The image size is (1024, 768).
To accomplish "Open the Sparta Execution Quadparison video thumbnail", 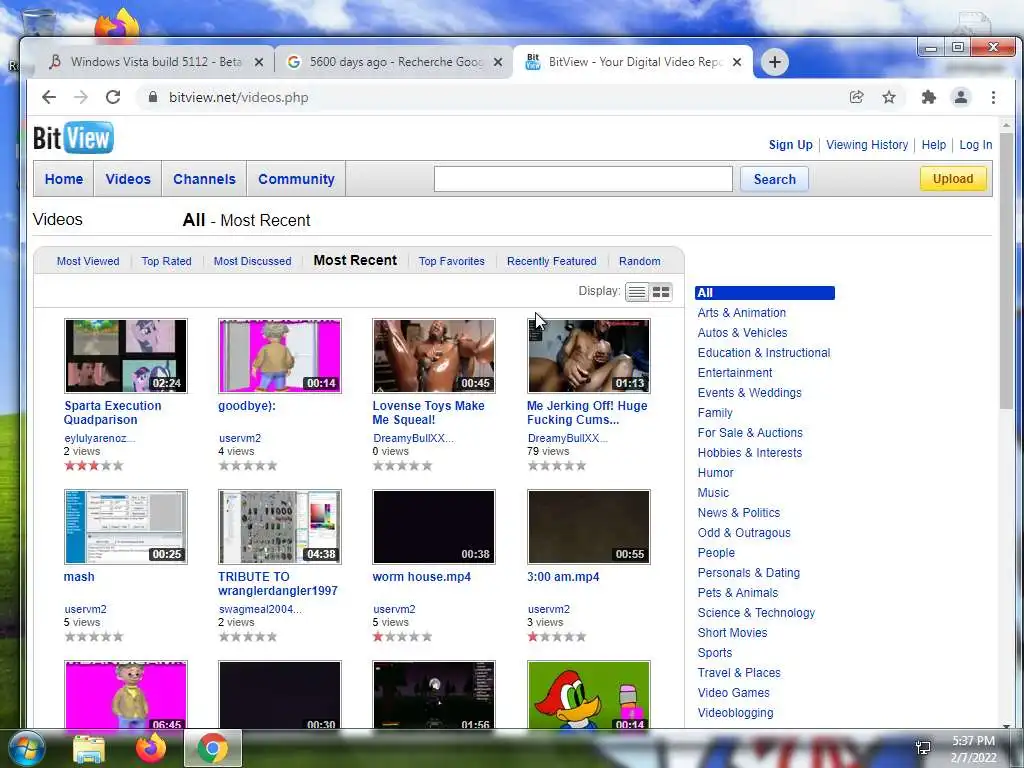I will [126, 356].
